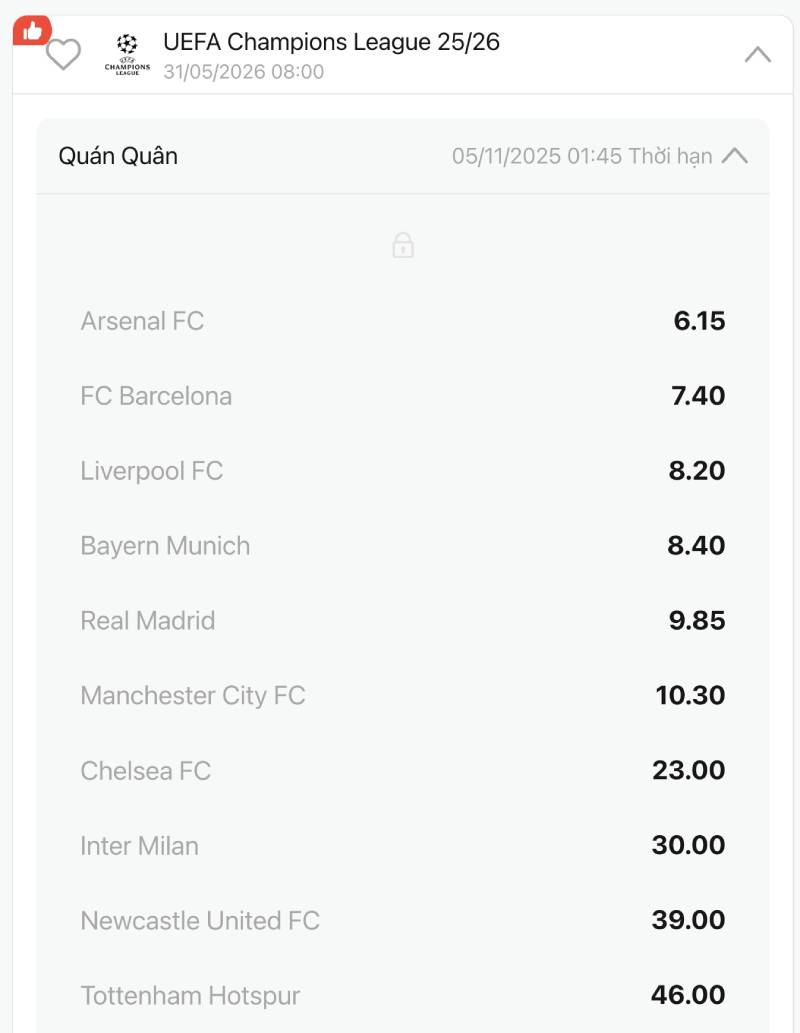Click the red thumbs-up badge icon
This screenshot has height=1033, width=800.
(31, 31)
